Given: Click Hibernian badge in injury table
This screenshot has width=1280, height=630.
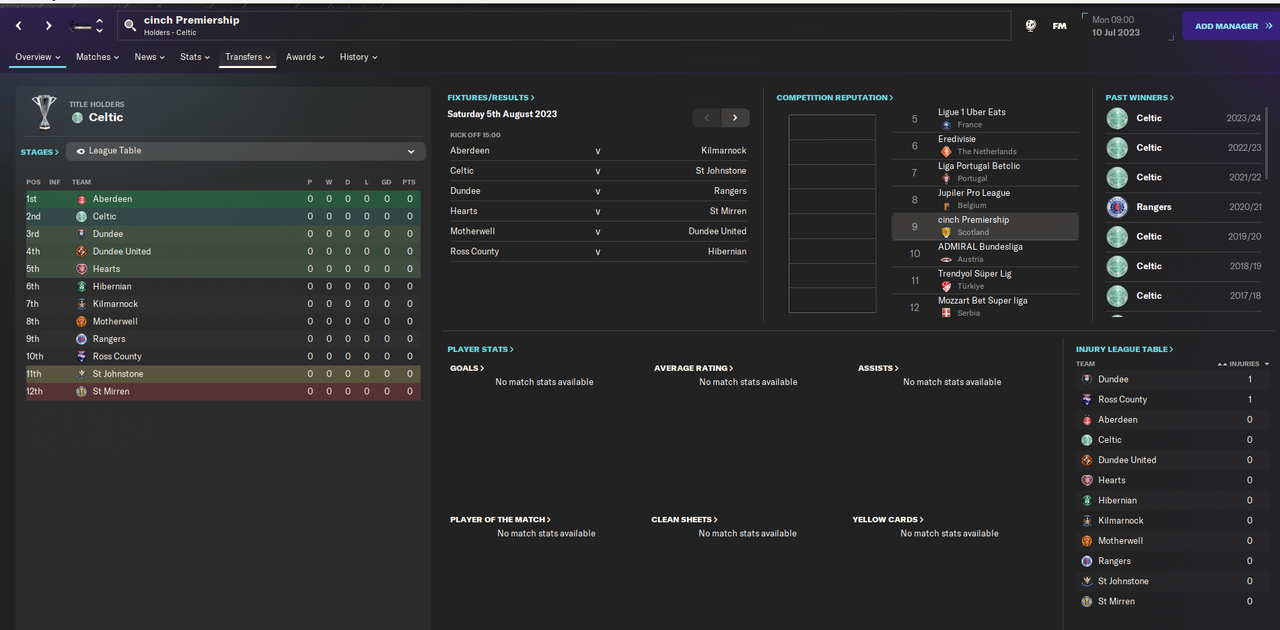Looking at the screenshot, I should 1087,501.
